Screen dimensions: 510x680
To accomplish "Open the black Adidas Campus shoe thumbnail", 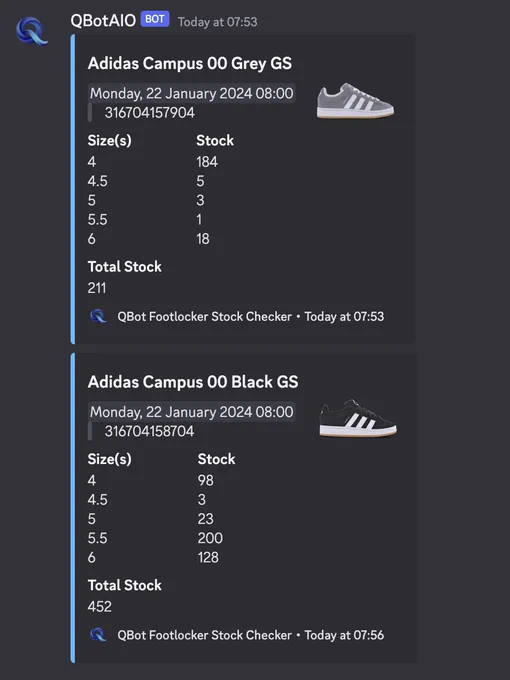I will 358,418.
